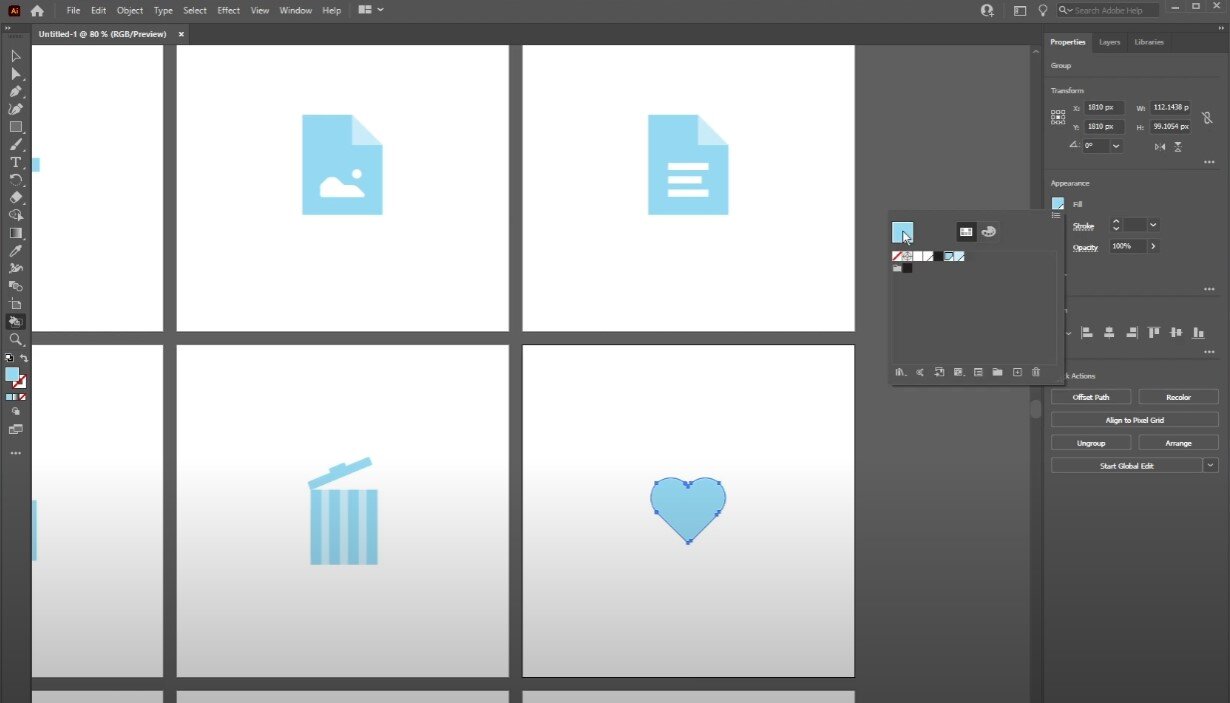The height and width of the screenshot is (703, 1230).
Task: Swap fill and stroke colors in the toolbar
Action: point(24,358)
